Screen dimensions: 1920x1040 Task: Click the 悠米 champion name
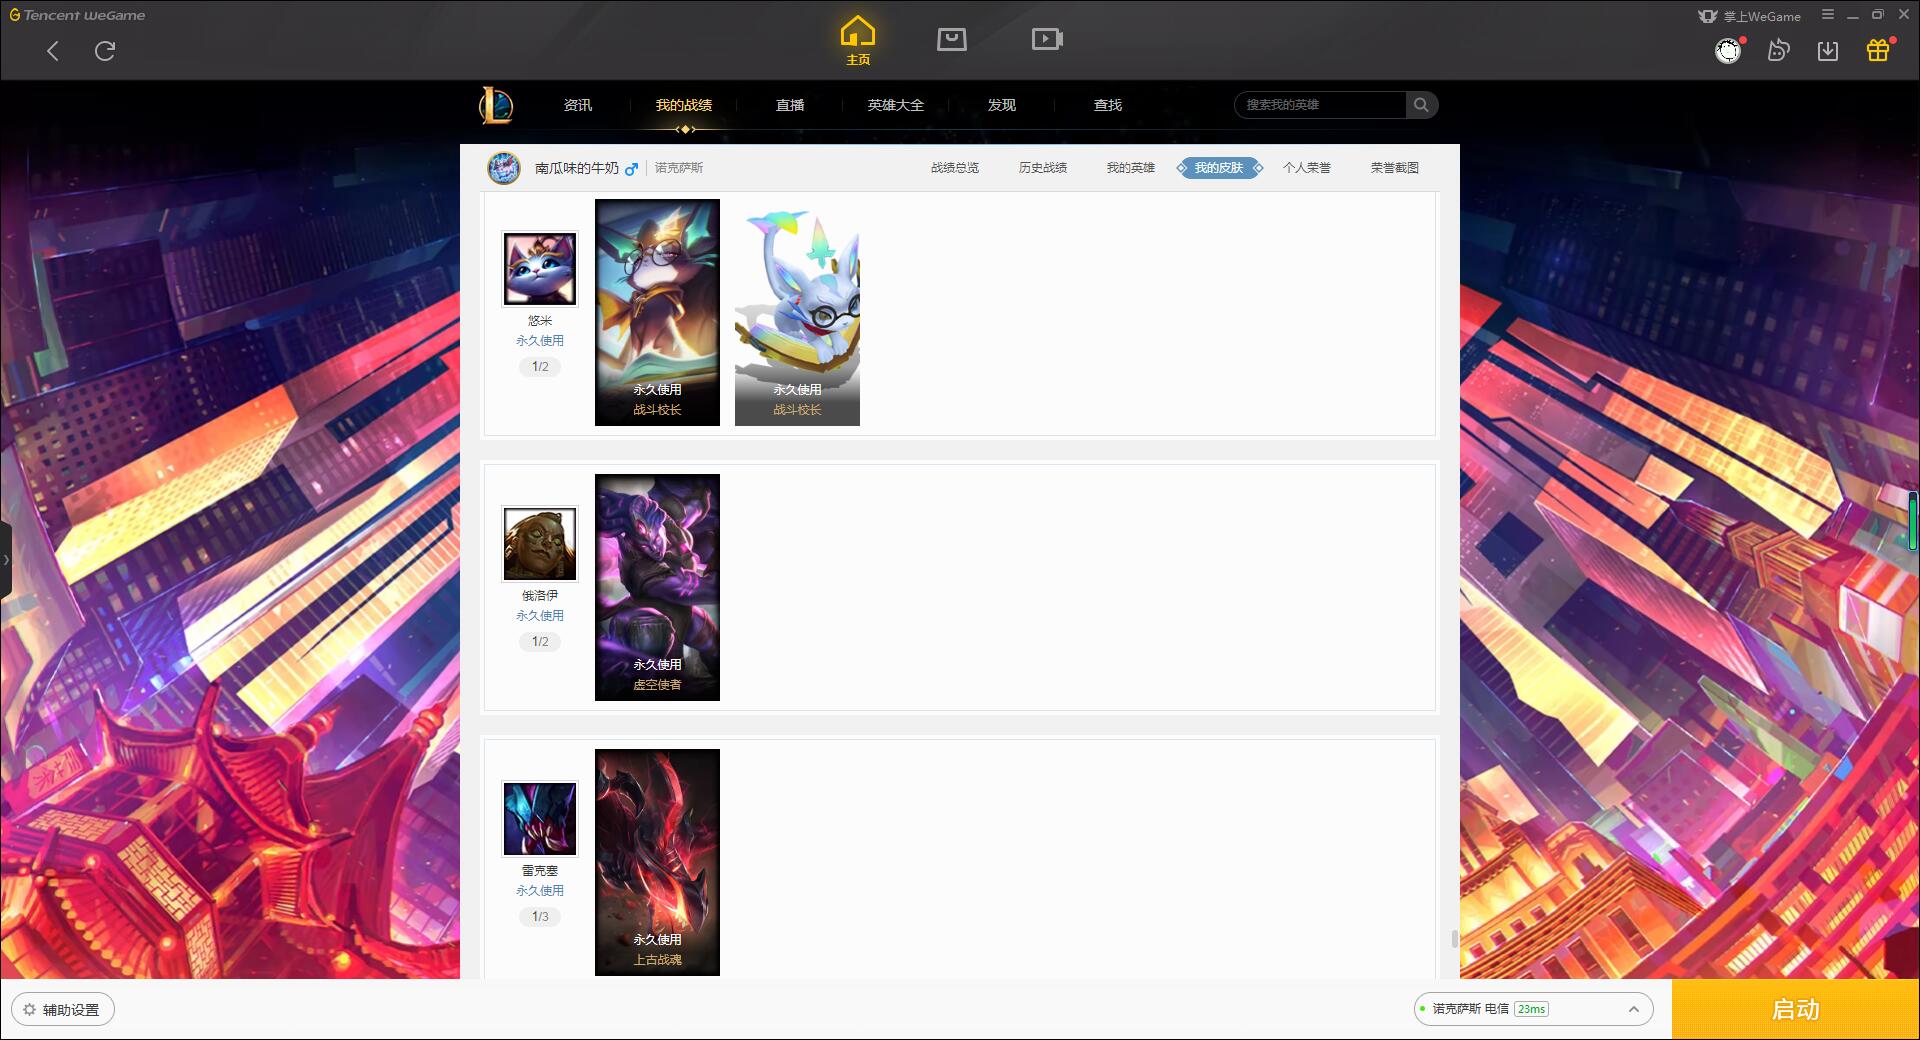click(x=540, y=321)
